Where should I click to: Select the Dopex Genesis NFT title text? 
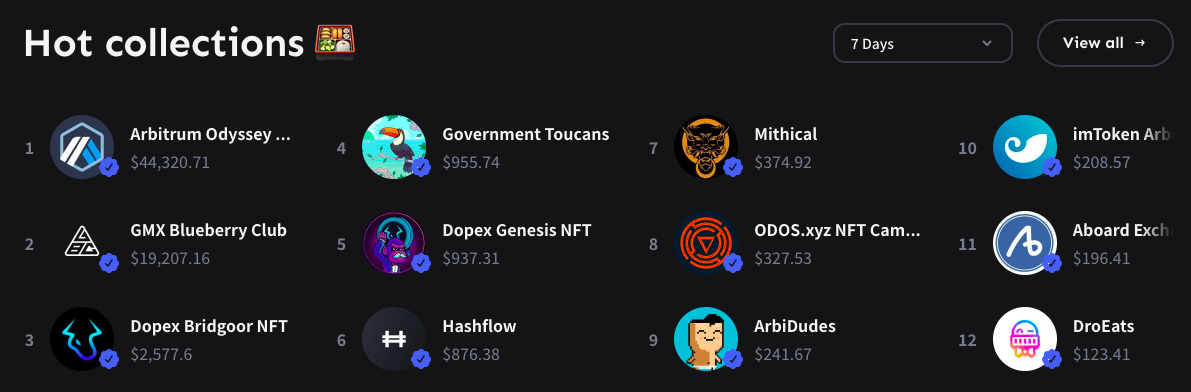[x=517, y=230]
